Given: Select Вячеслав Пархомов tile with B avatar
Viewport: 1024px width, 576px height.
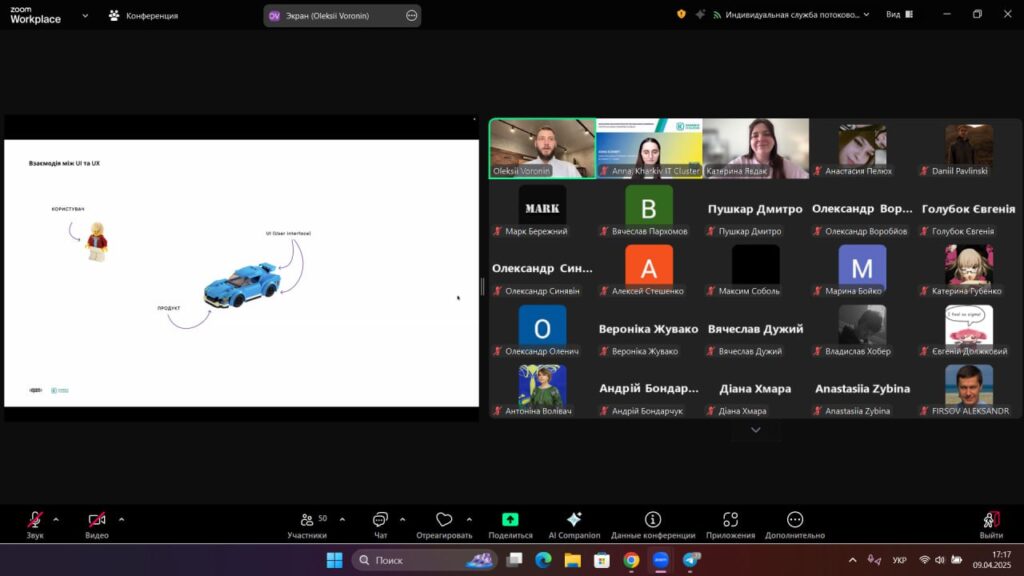Looking at the screenshot, I should [649, 209].
